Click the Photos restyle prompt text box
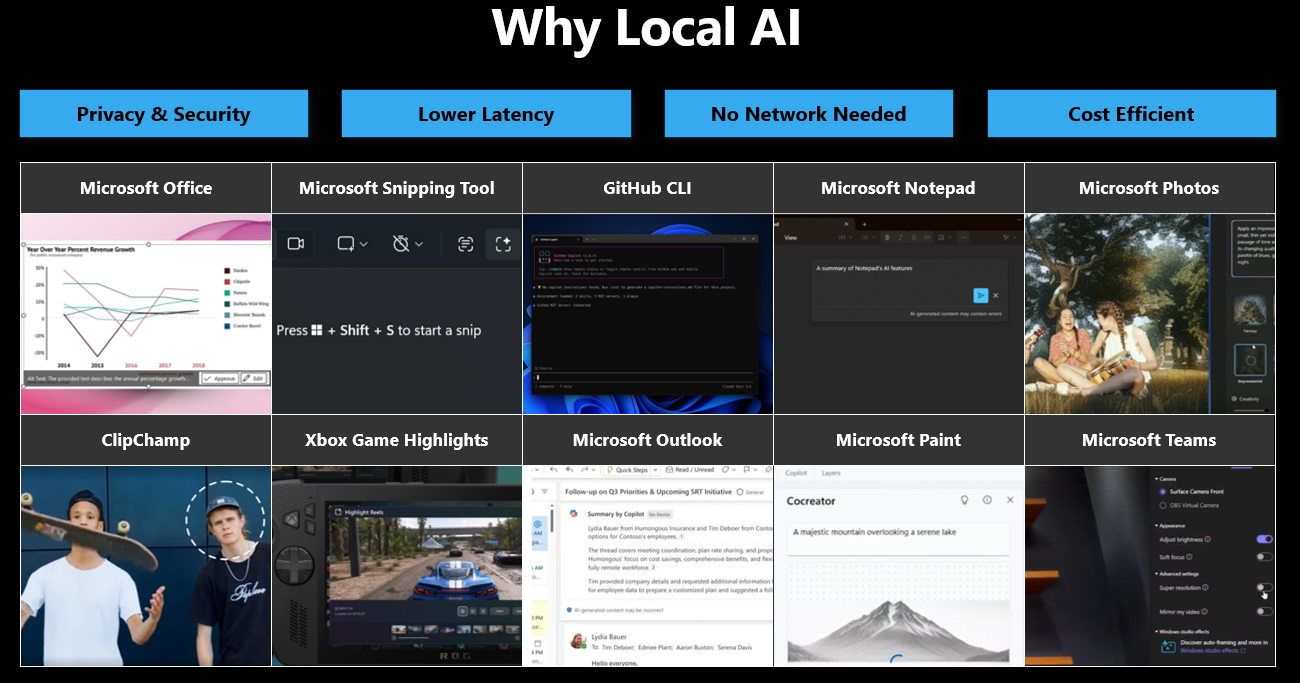The width and height of the screenshot is (1300, 683). [1252, 250]
